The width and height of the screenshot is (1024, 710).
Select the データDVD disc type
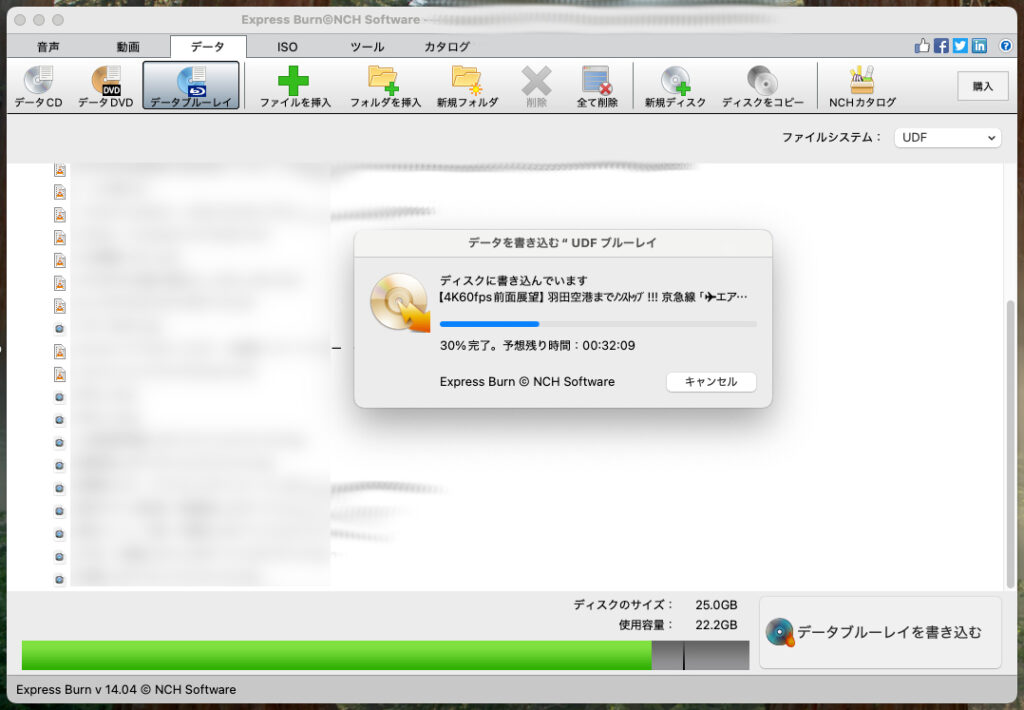[106, 86]
